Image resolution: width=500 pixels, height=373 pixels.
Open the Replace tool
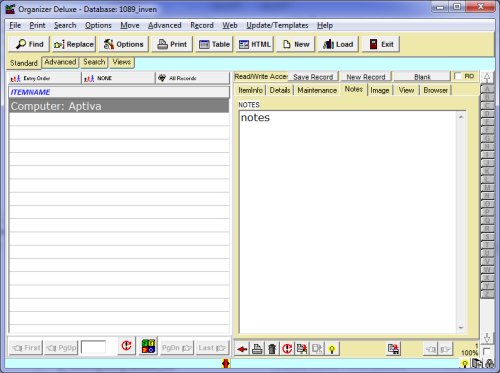tap(74, 44)
